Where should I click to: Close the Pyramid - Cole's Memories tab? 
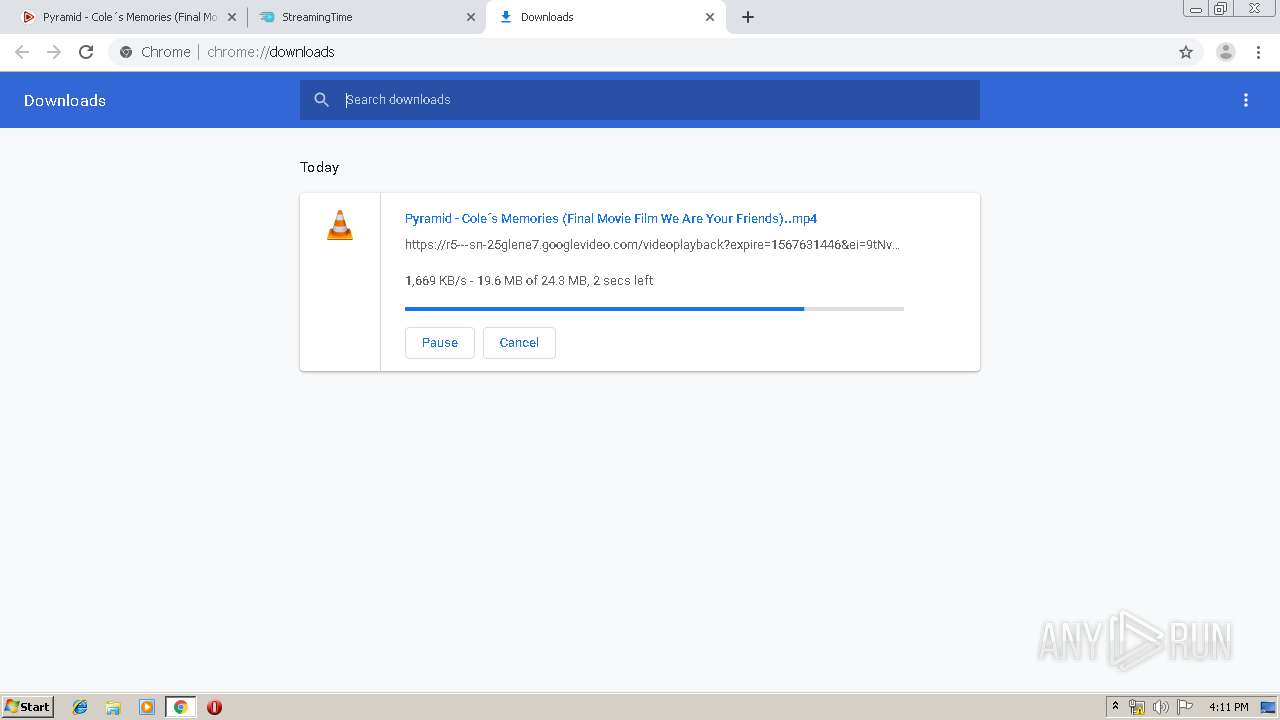tap(232, 17)
